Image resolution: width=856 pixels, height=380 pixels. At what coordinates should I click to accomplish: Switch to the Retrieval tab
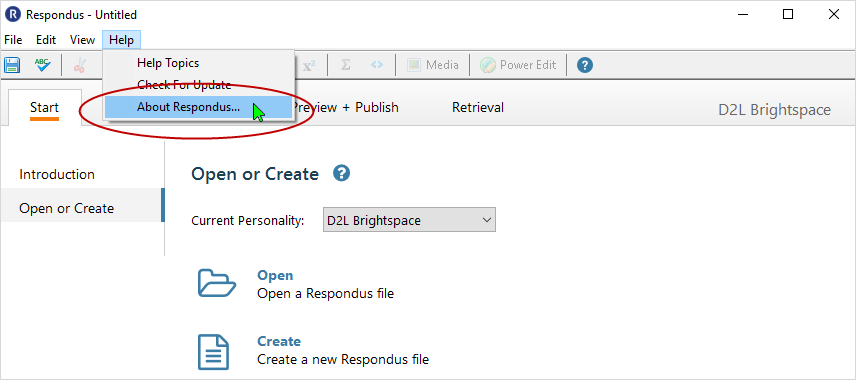pyautogui.click(x=478, y=108)
